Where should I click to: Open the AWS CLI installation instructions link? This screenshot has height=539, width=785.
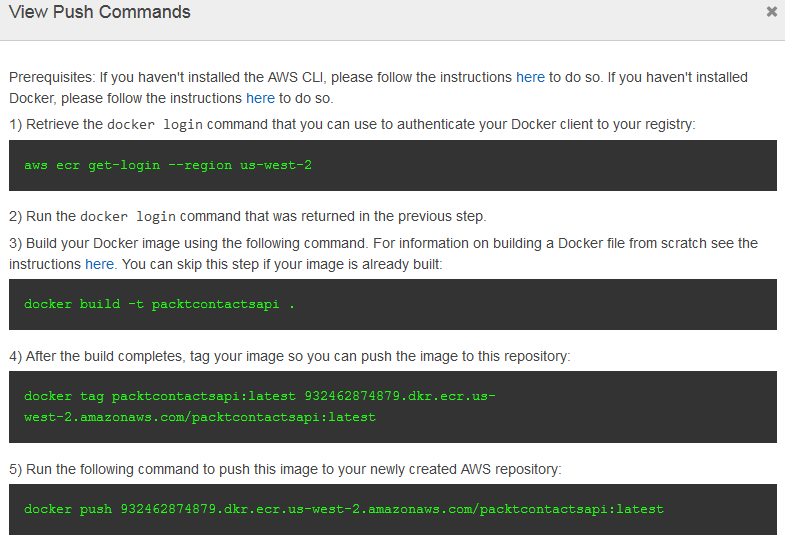pyautogui.click(x=530, y=77)
